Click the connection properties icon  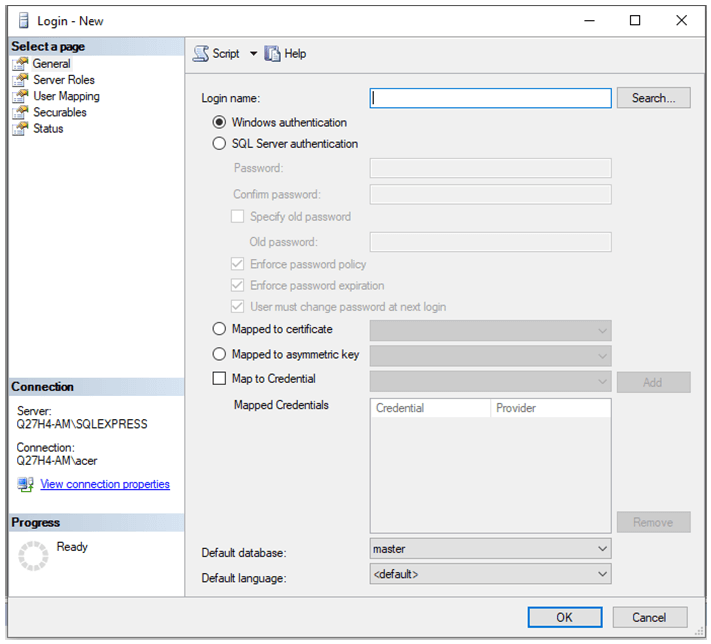[x=26, y=485]
